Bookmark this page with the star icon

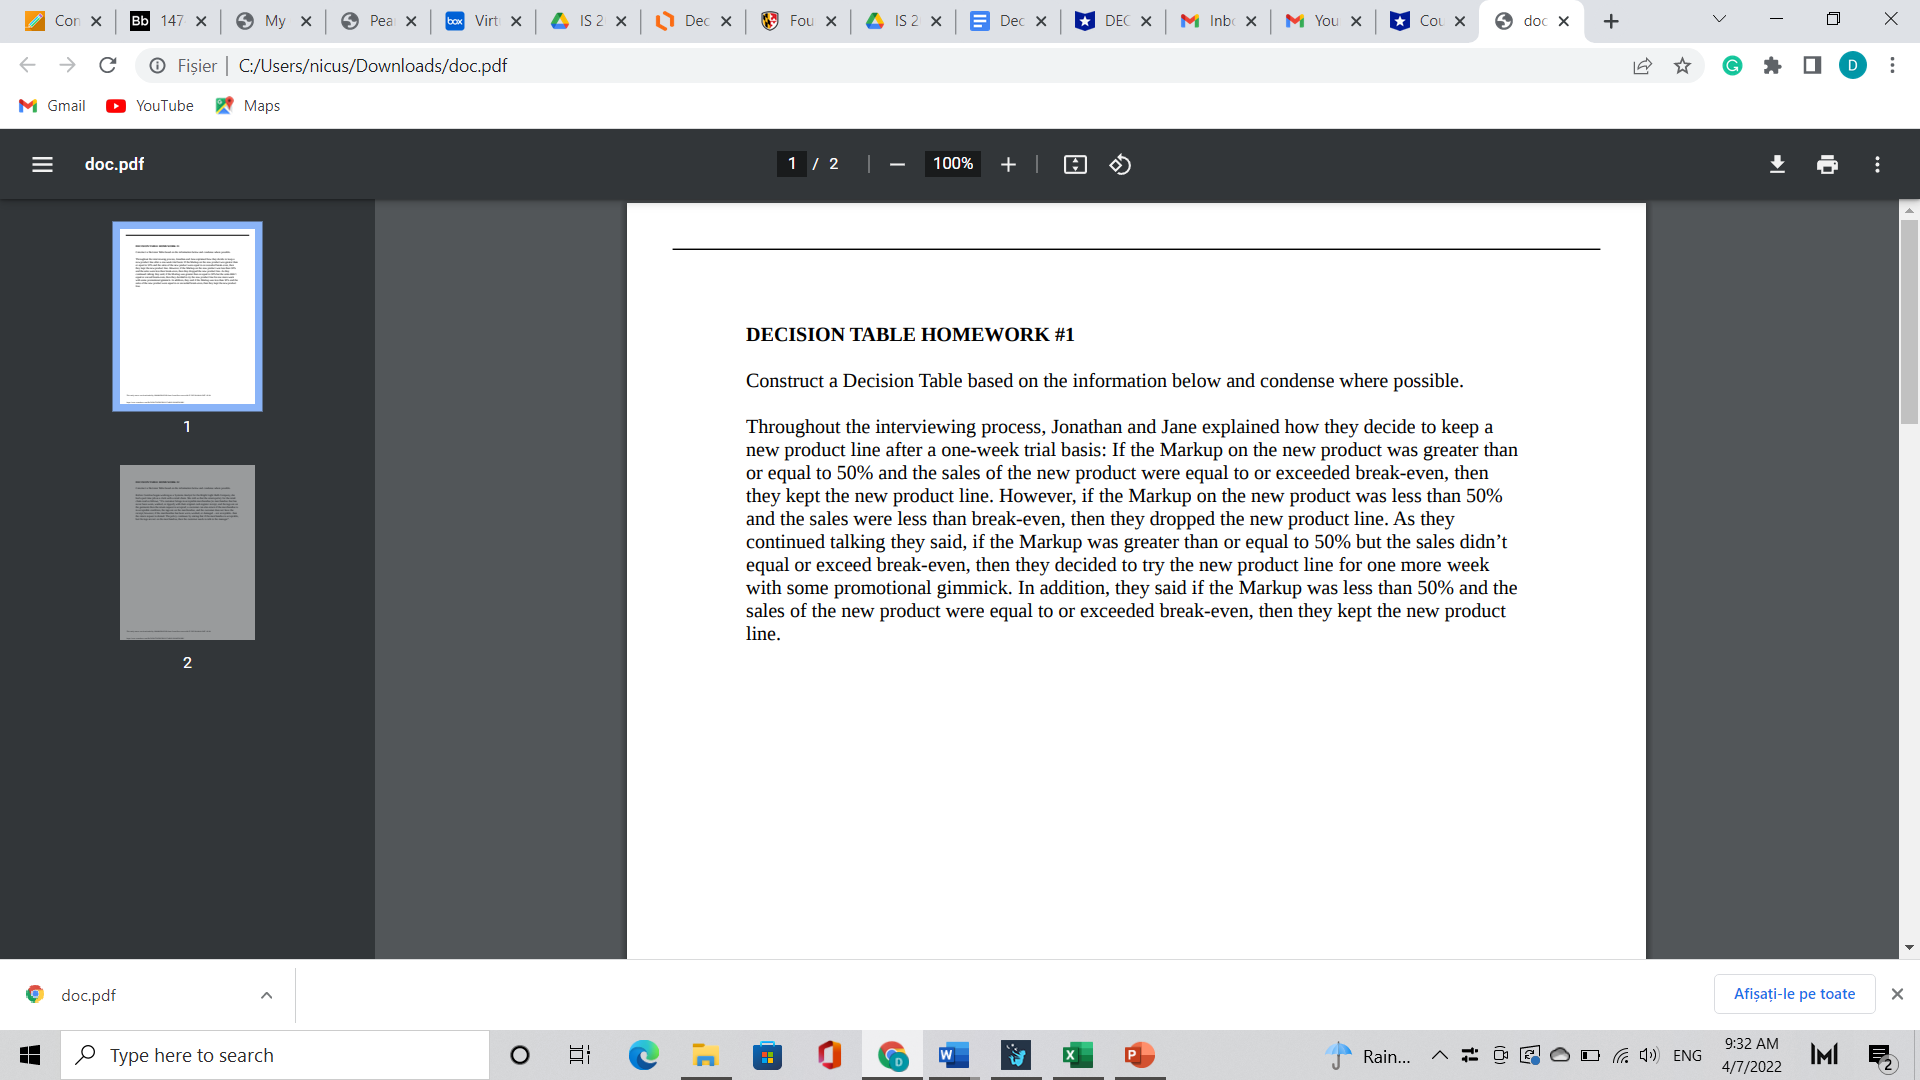pos(1682,66)
